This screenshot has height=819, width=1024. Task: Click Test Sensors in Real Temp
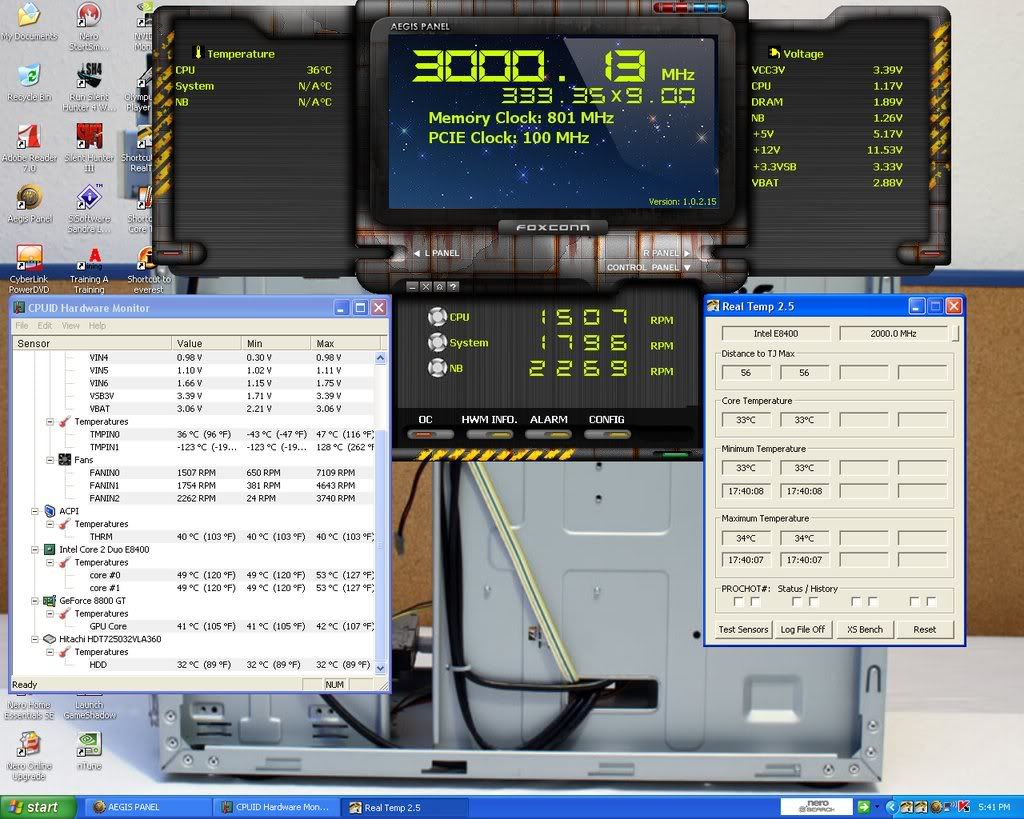(x=743, y=630)
